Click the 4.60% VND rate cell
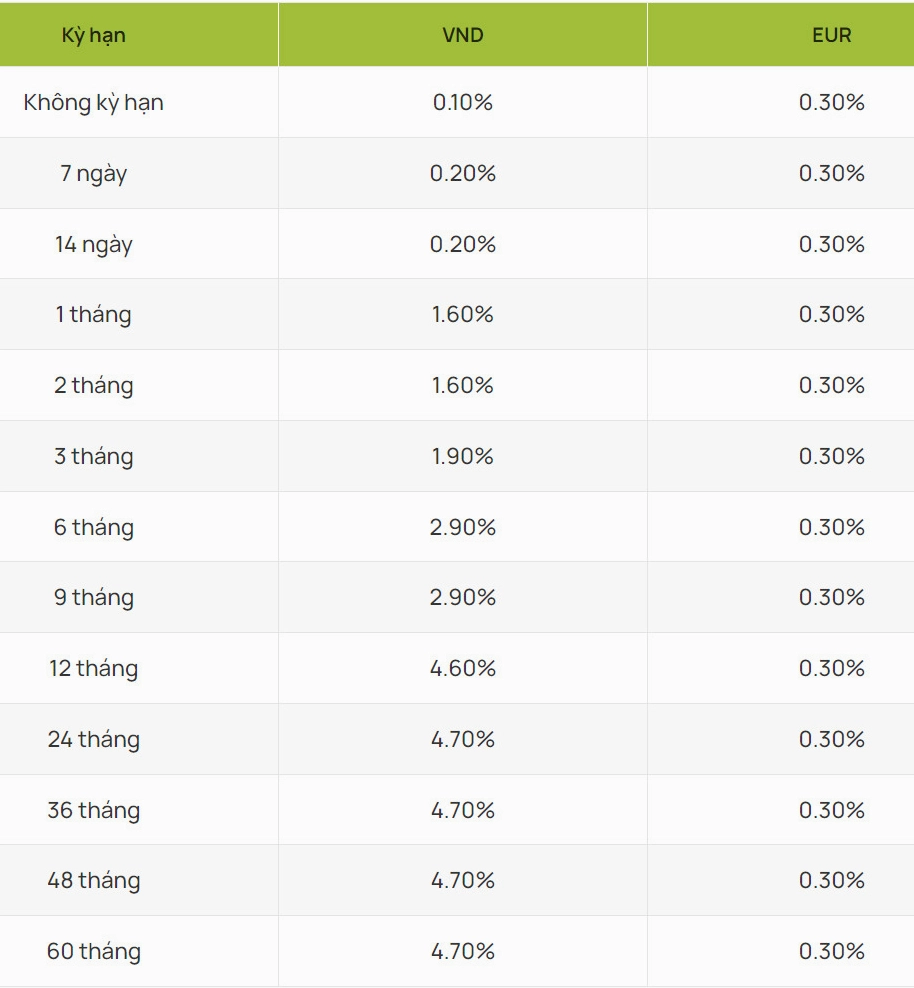This screenshot has width=914, height=988. click(462, 668)
